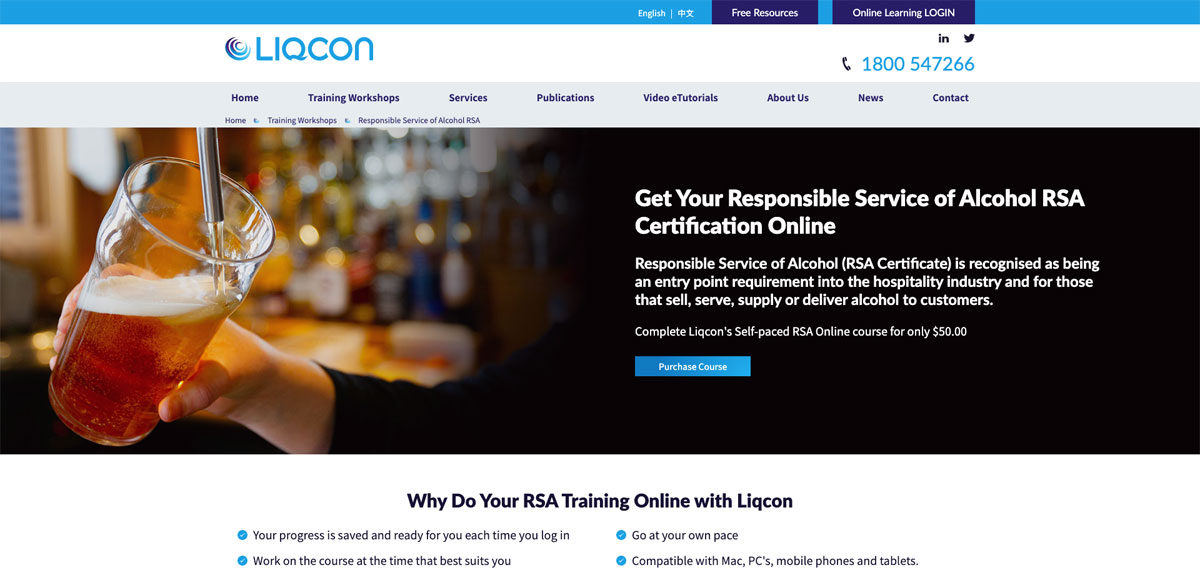Open Publications in navigation bar
Image resolution: width=1200 pixels, height=580 pixels.
(565, 98)
